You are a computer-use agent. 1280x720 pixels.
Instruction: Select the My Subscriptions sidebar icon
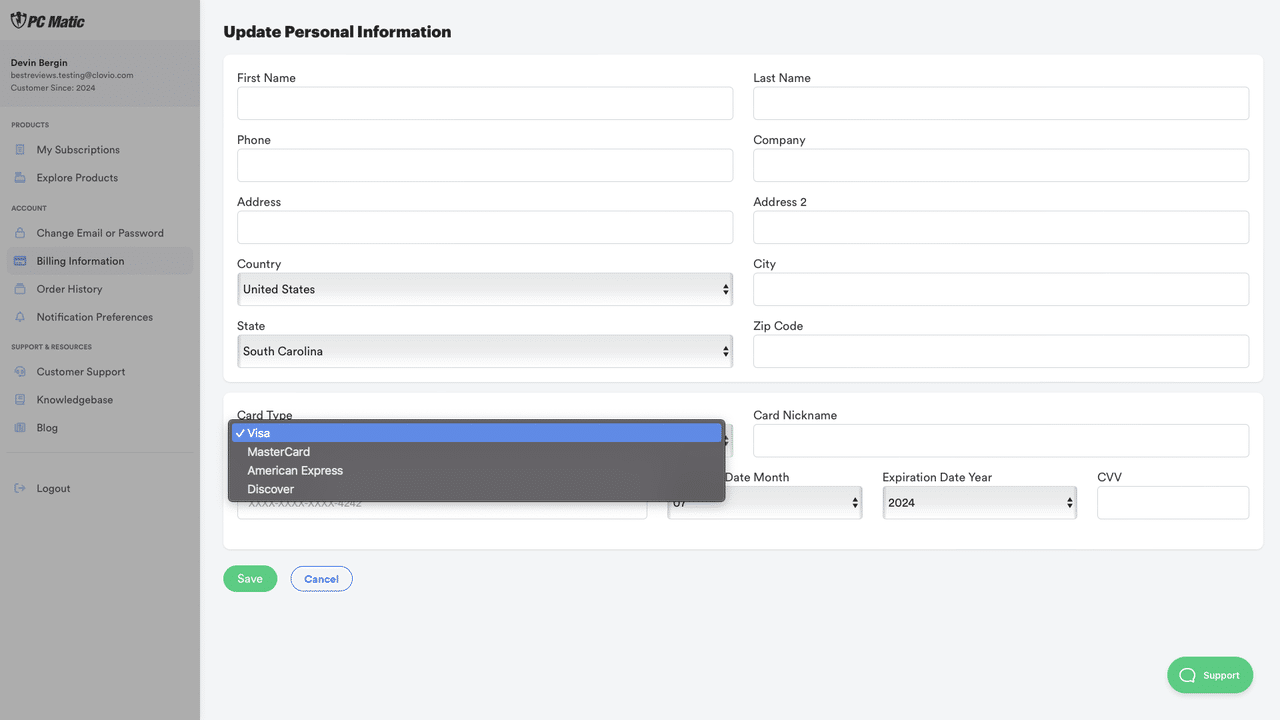pos(20,149)
